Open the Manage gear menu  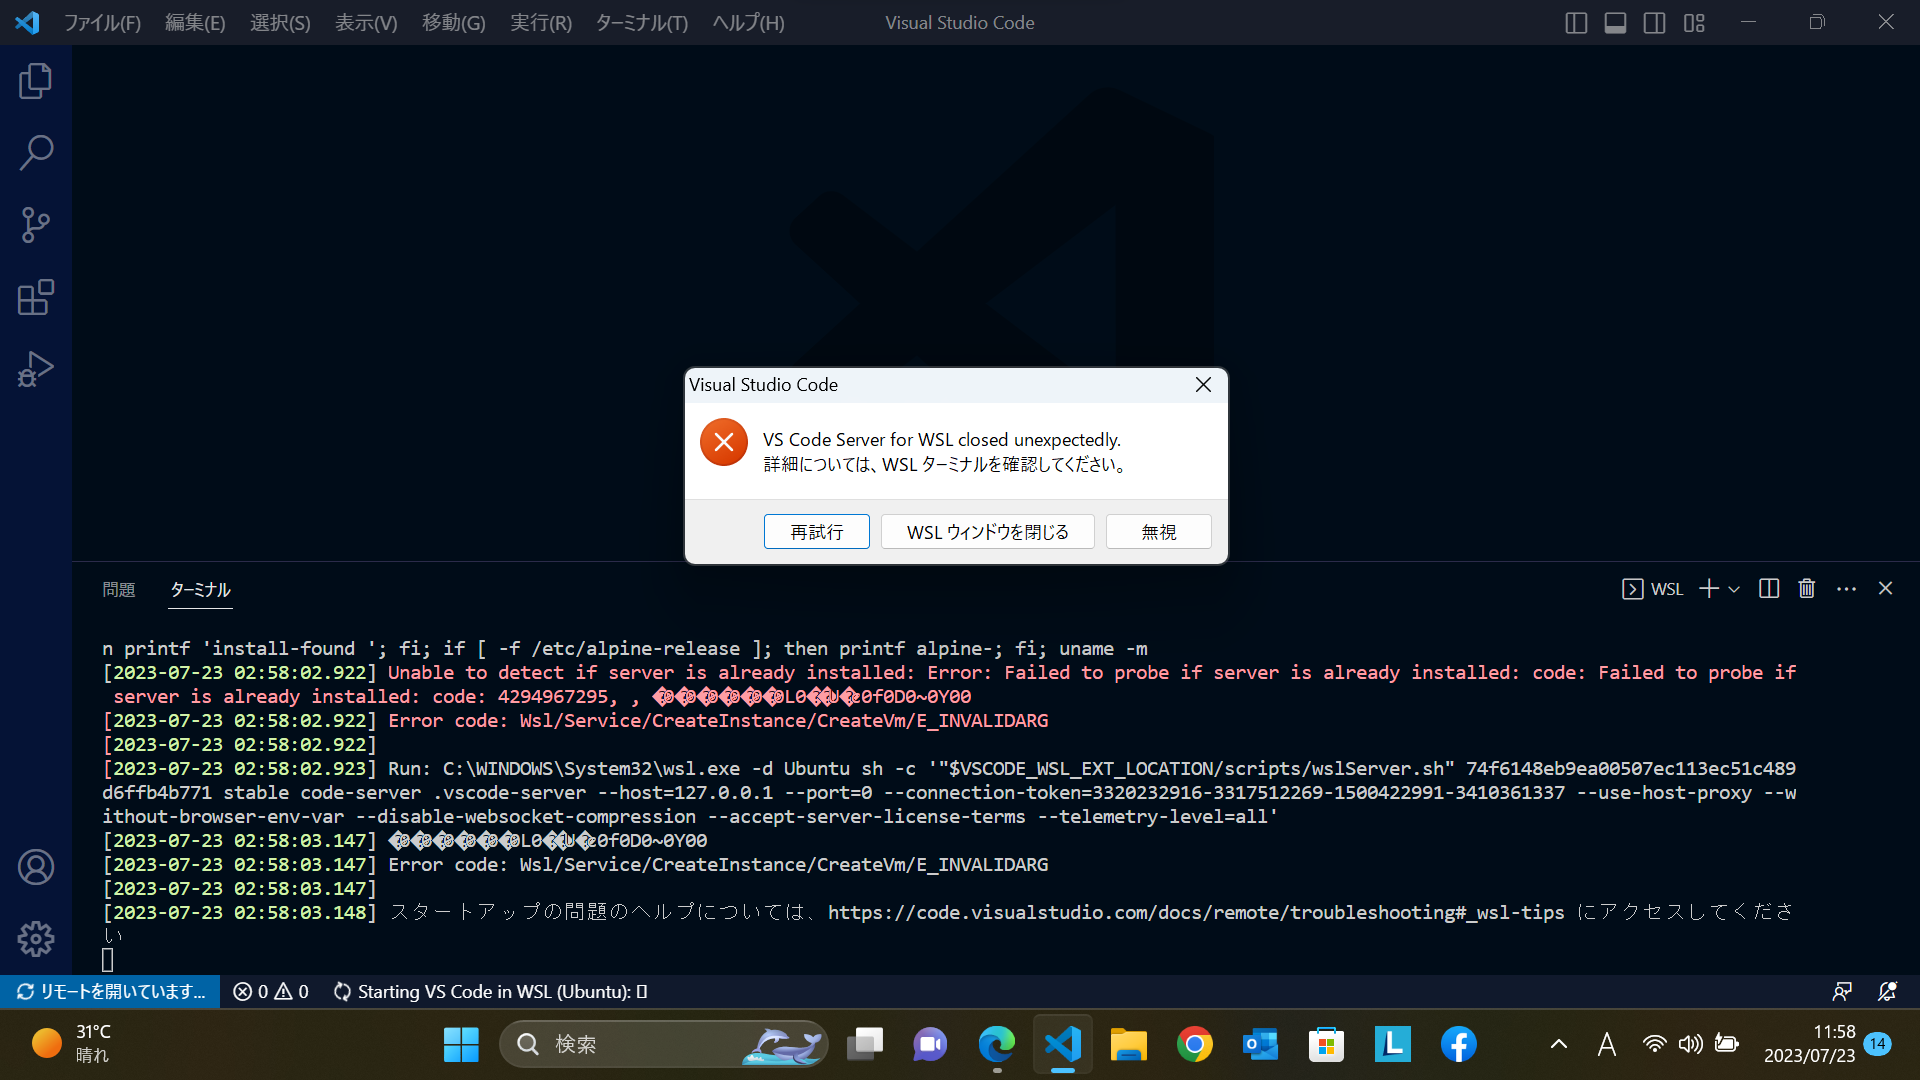pos(36,938)
